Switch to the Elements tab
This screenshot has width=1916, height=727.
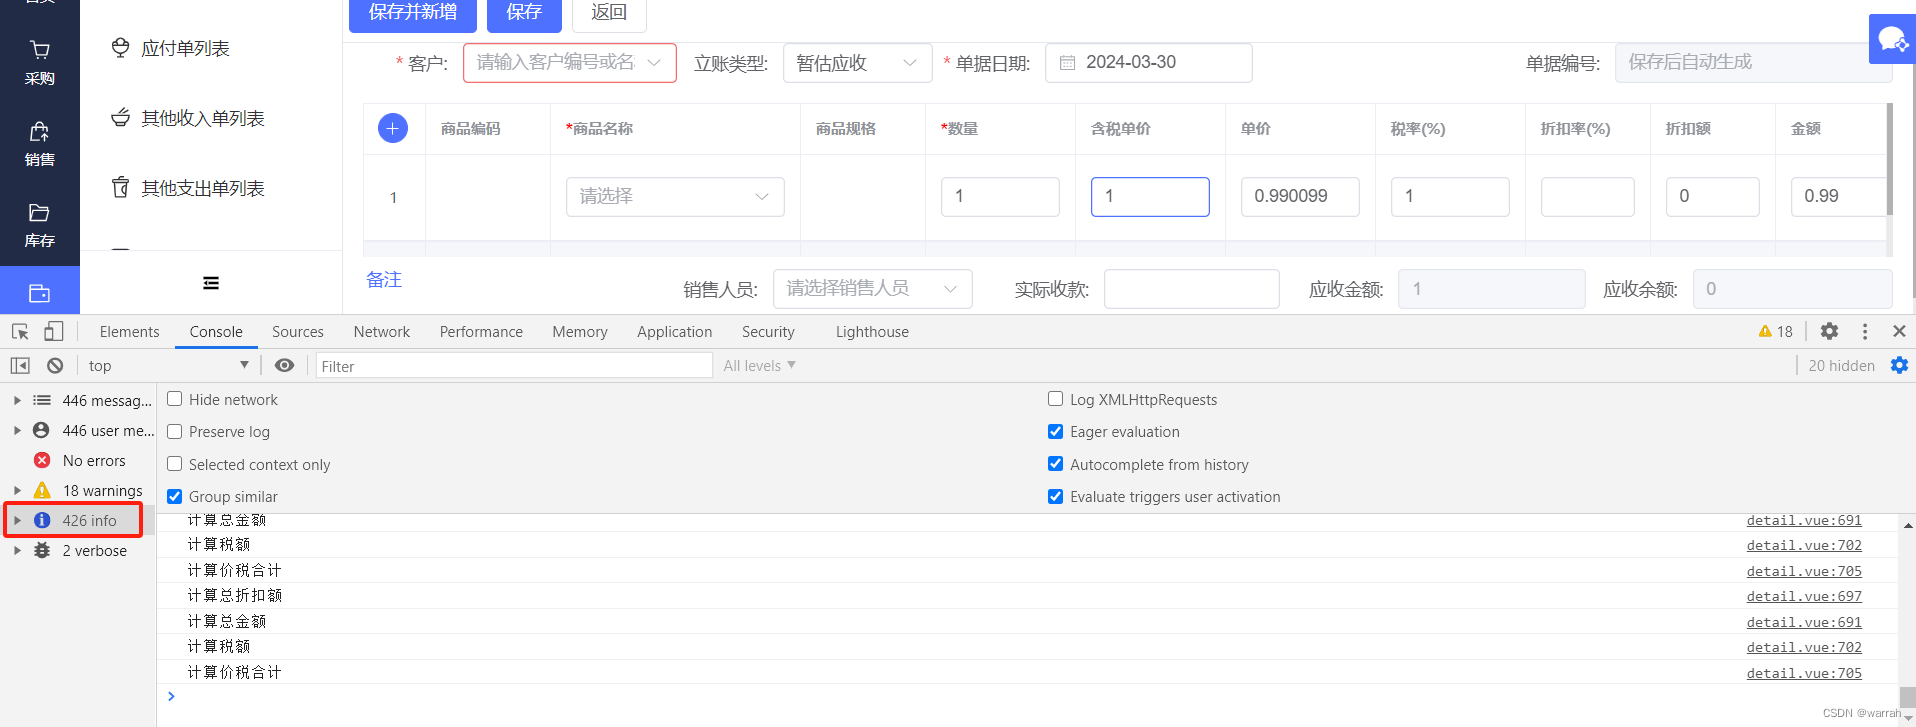point(129,331)
